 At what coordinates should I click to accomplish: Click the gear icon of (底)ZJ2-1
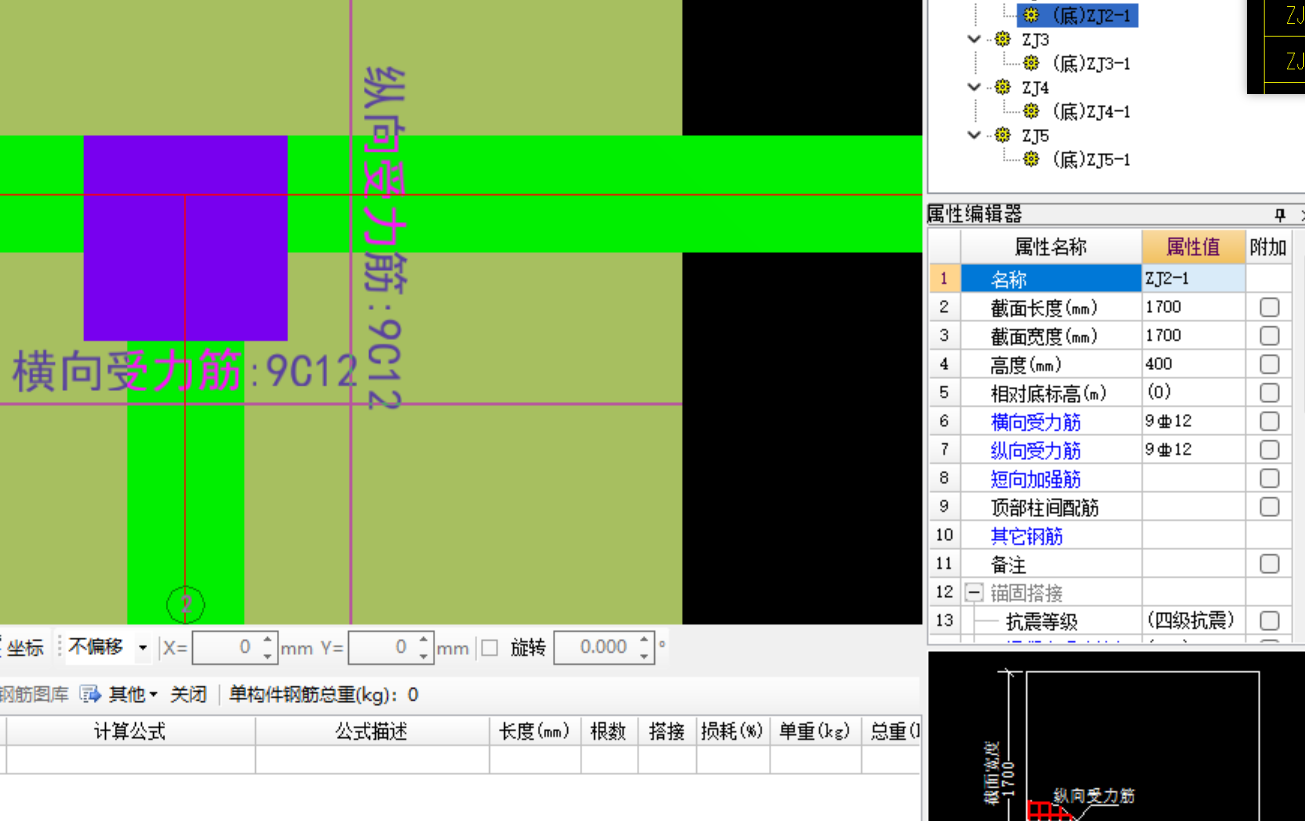tap(1032, 15)
